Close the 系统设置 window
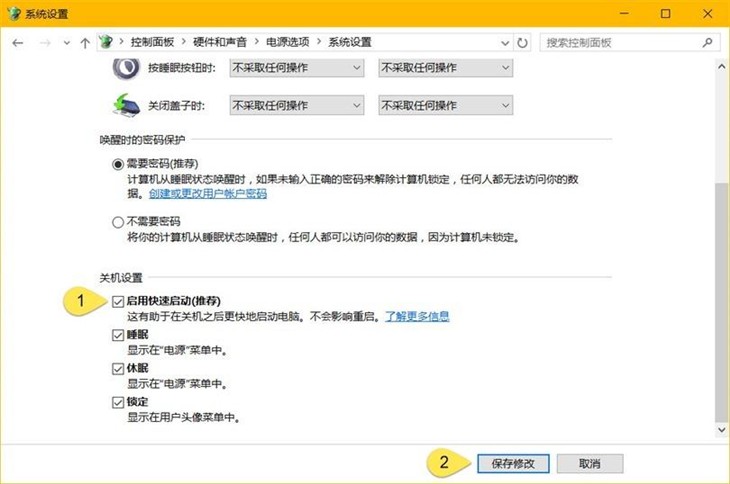 (x=708, y=13)
